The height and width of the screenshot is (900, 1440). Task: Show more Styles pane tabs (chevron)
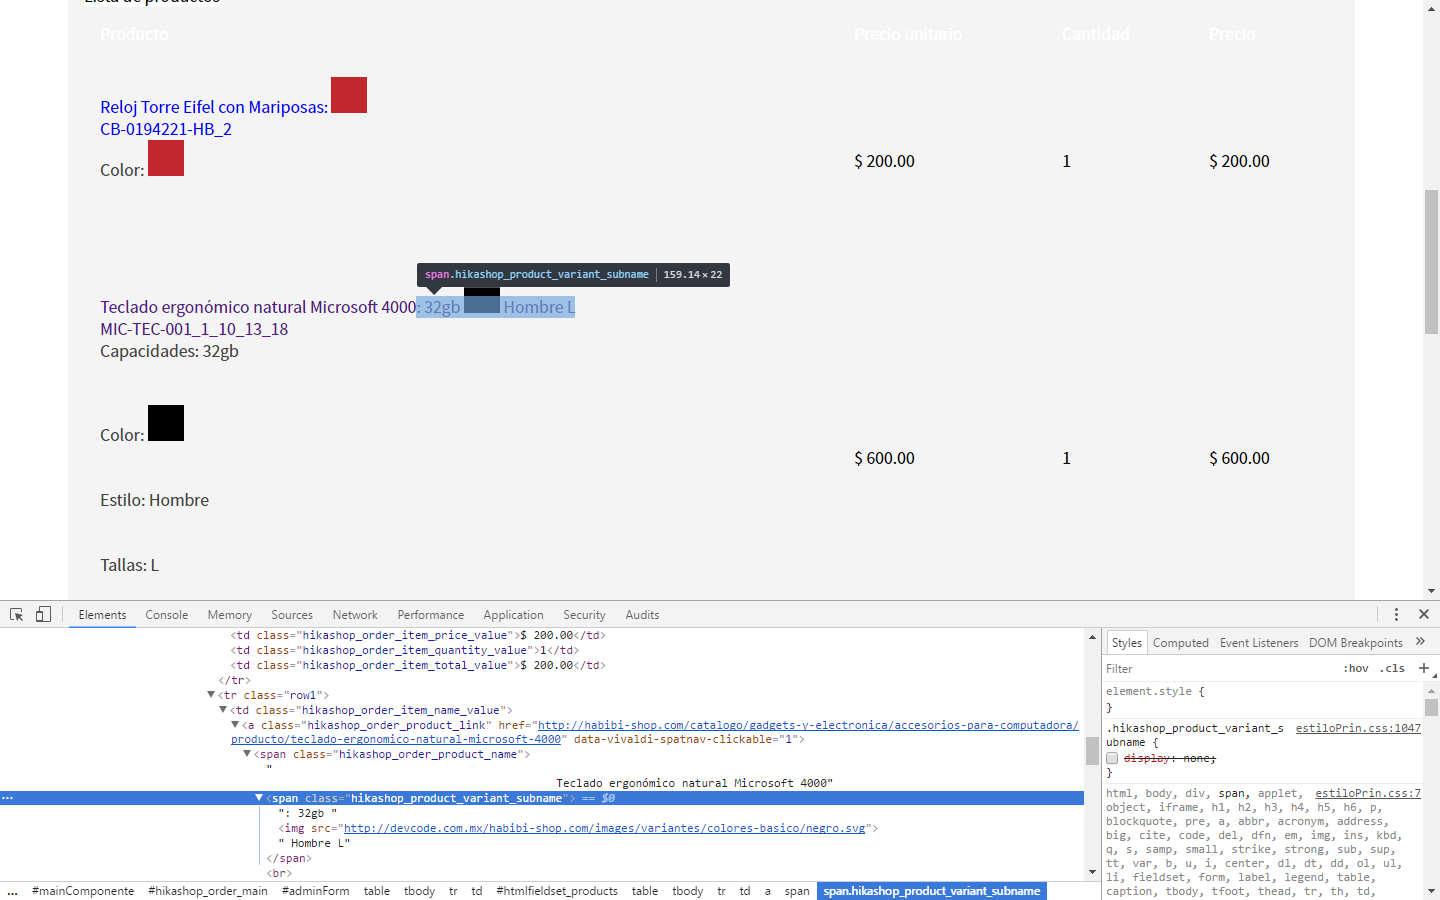(x=1420, y=642)
